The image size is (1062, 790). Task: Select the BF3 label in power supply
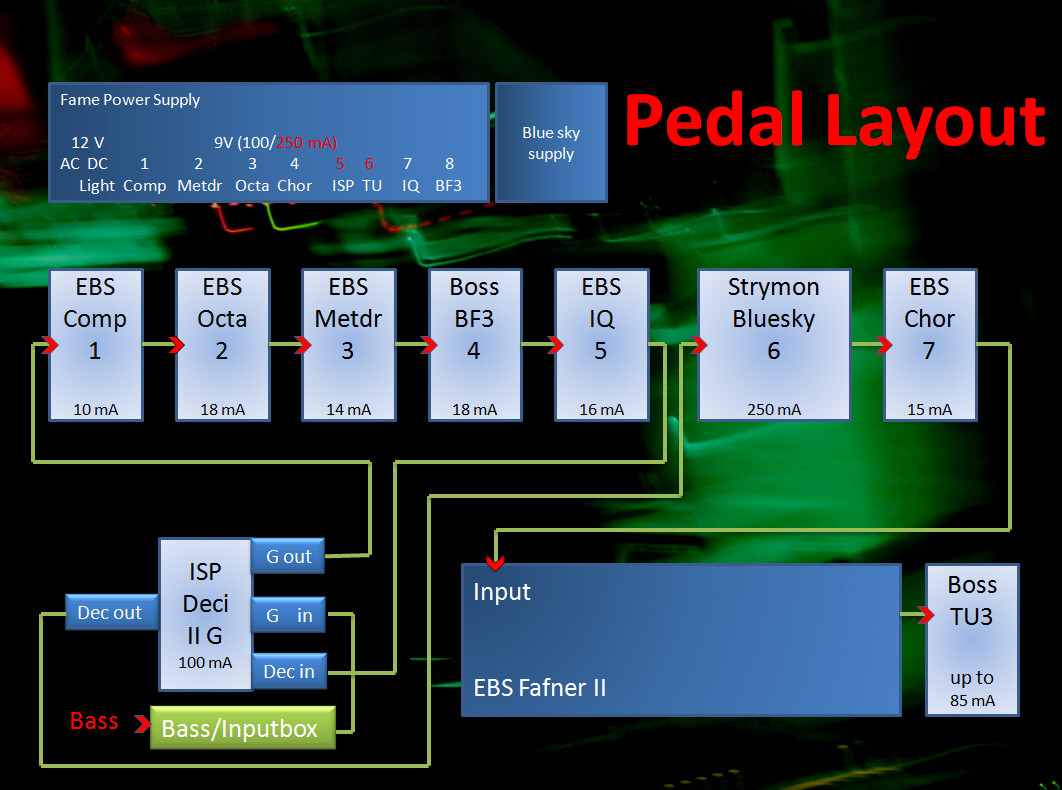point(448,186)
